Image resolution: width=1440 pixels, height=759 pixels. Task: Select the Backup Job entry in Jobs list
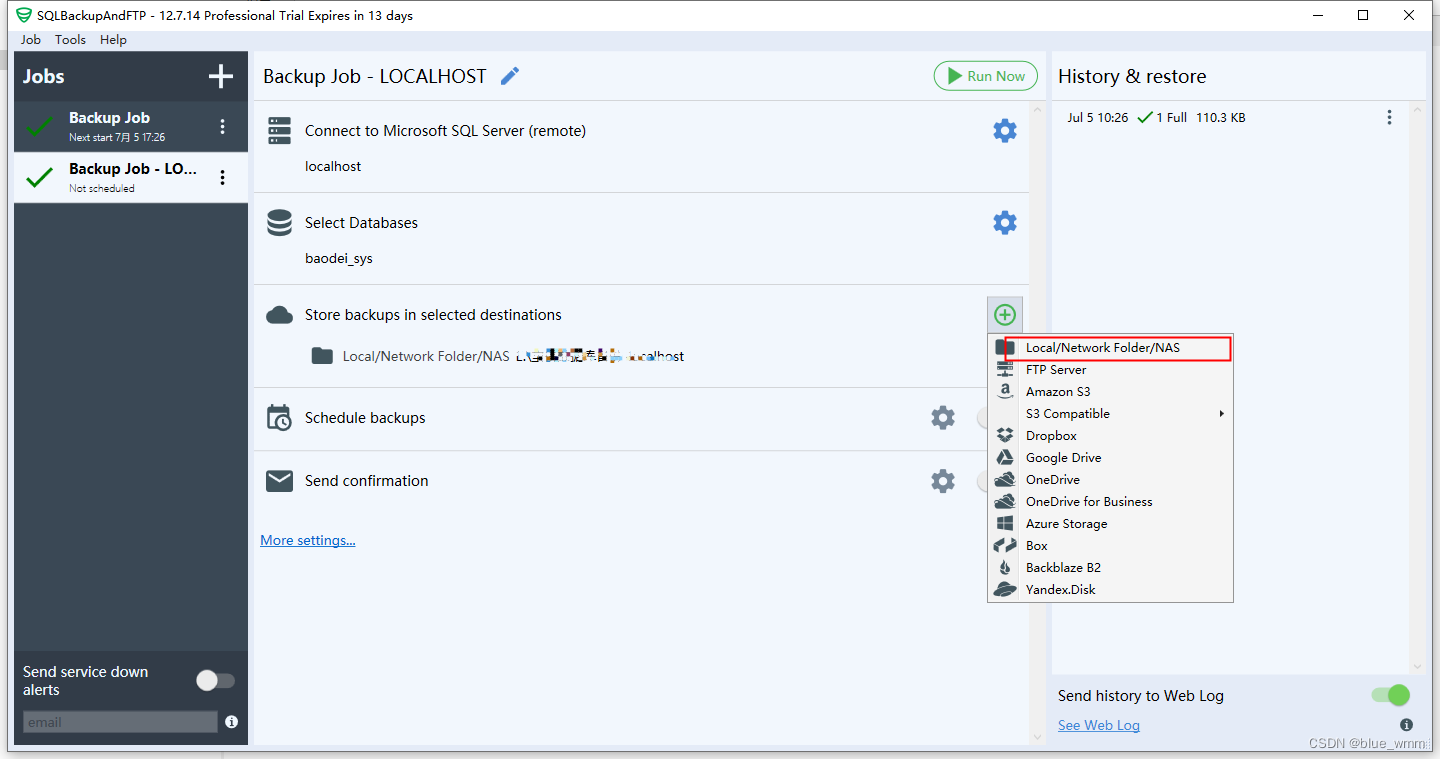(x=131, y=127)
